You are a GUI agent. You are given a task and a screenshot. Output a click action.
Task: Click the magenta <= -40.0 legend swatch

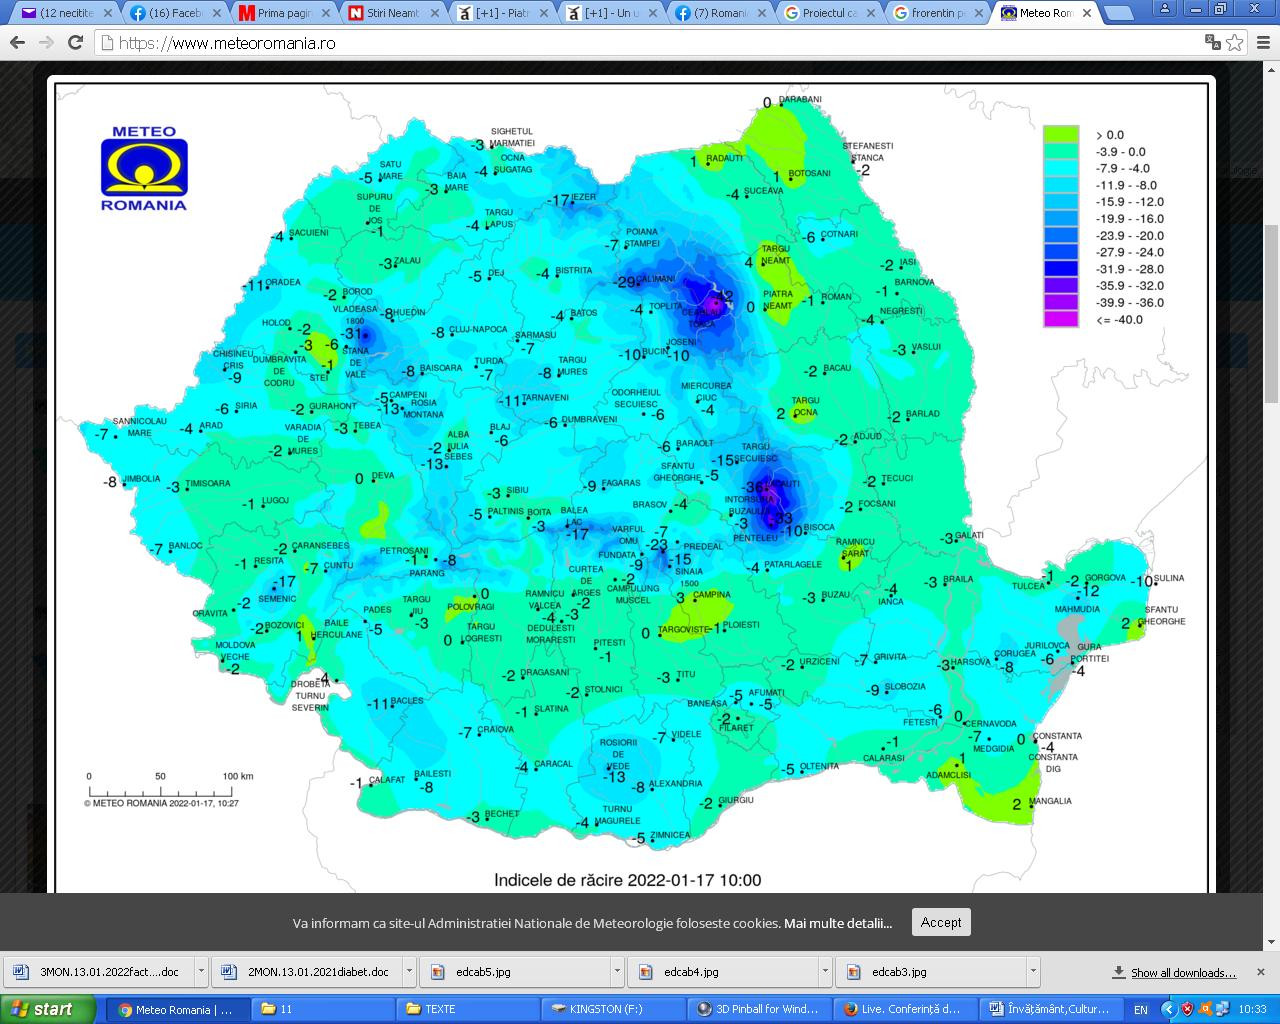(x=1061, y=320)
